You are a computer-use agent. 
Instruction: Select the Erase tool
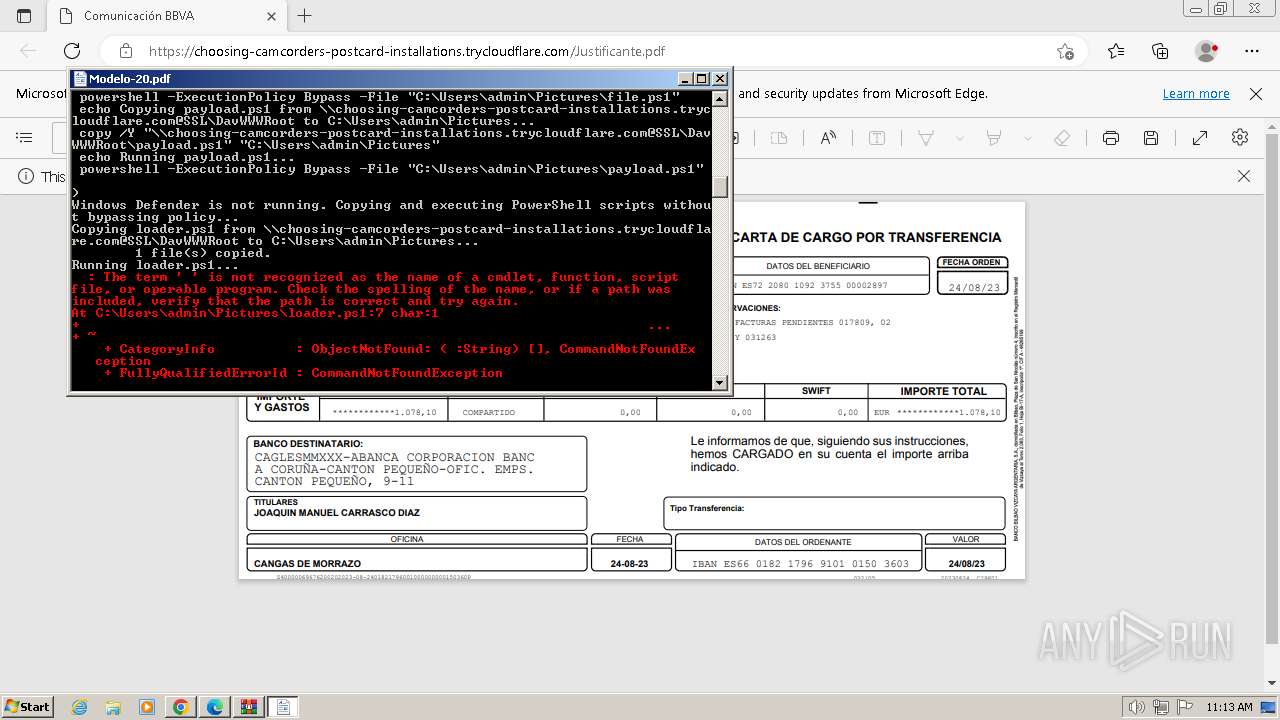1063,138
